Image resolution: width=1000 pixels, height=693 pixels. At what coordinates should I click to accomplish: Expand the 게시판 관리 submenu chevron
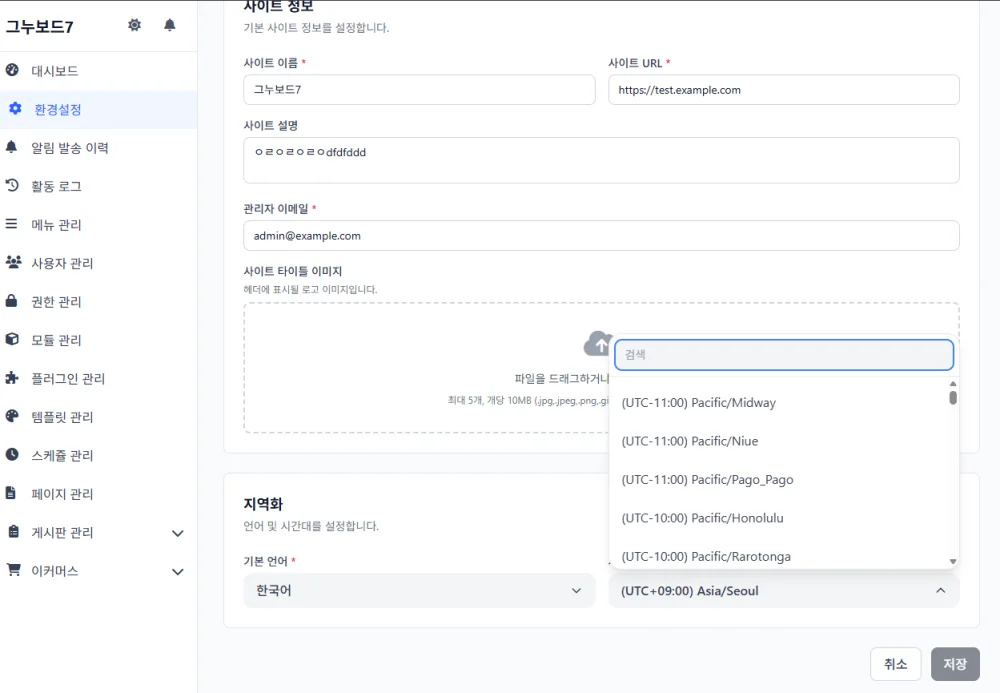click(178, 533)
